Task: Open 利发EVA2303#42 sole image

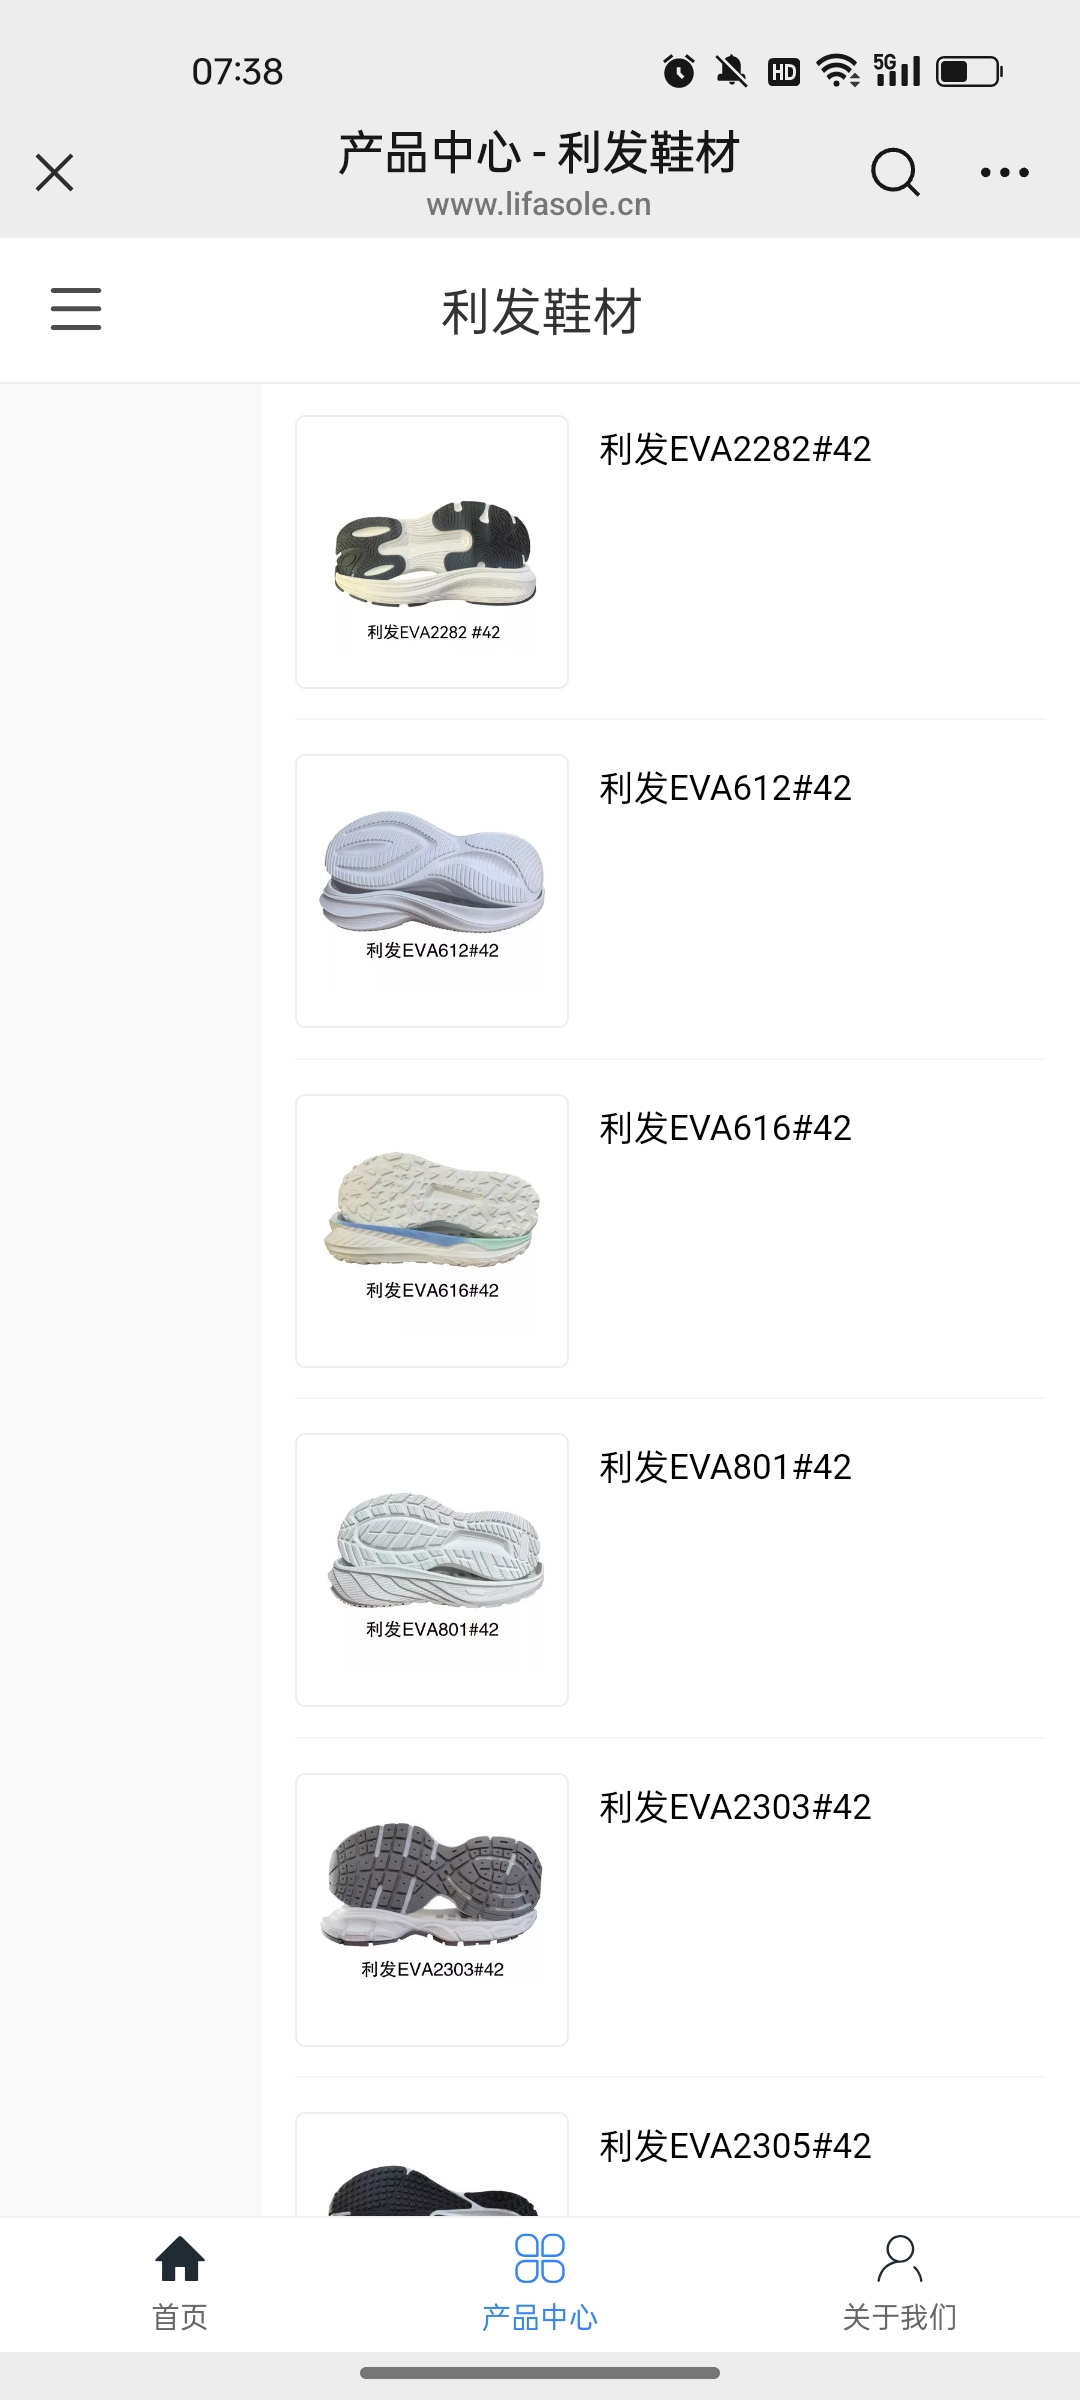Action: (x=432, y=1910)
